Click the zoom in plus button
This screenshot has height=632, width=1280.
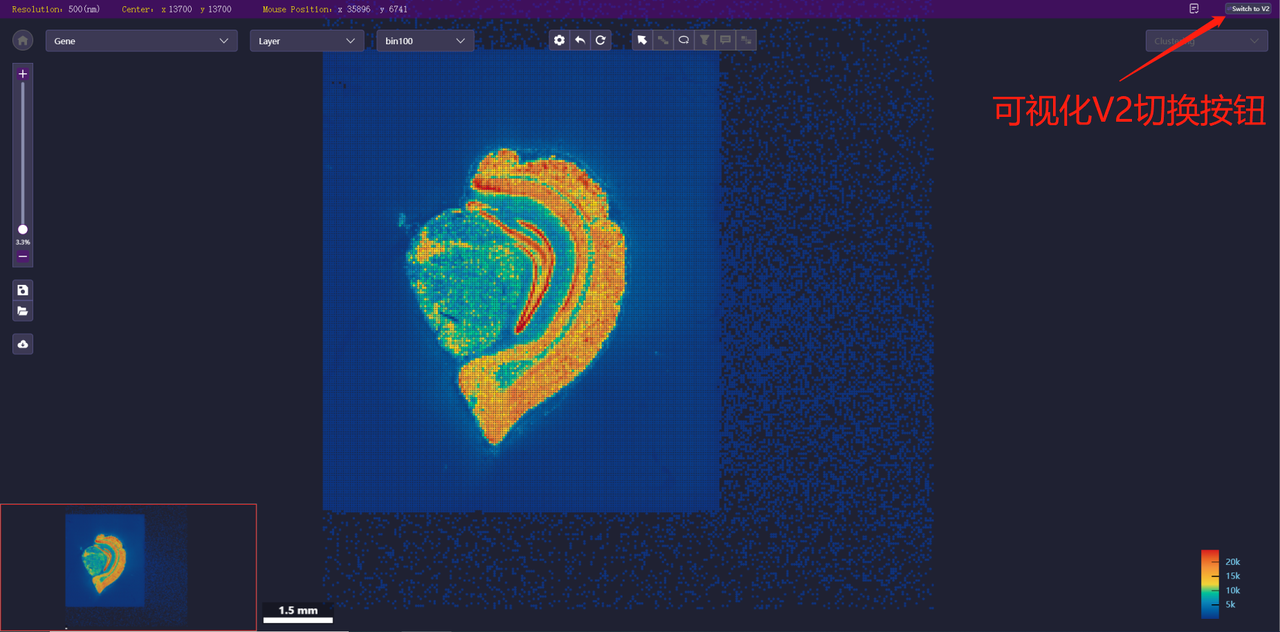pos(23,74)
